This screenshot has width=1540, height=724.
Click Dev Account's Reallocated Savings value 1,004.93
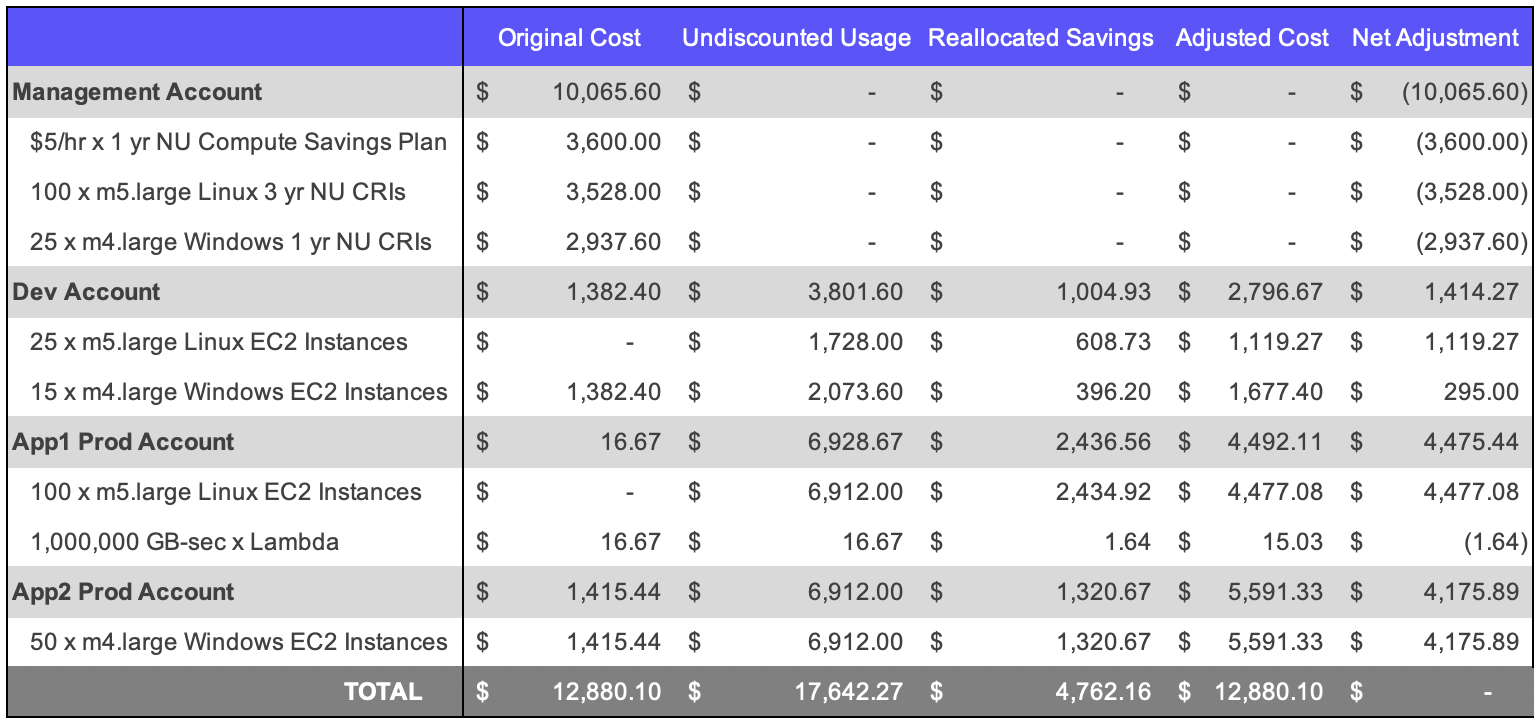point(1103,292)
